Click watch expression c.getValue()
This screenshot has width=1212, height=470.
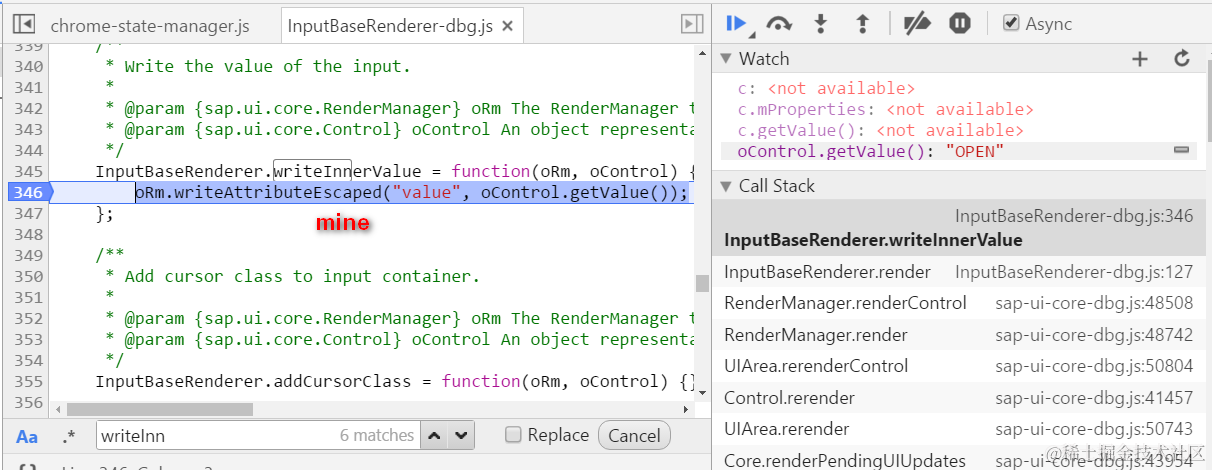pos(795,130)
